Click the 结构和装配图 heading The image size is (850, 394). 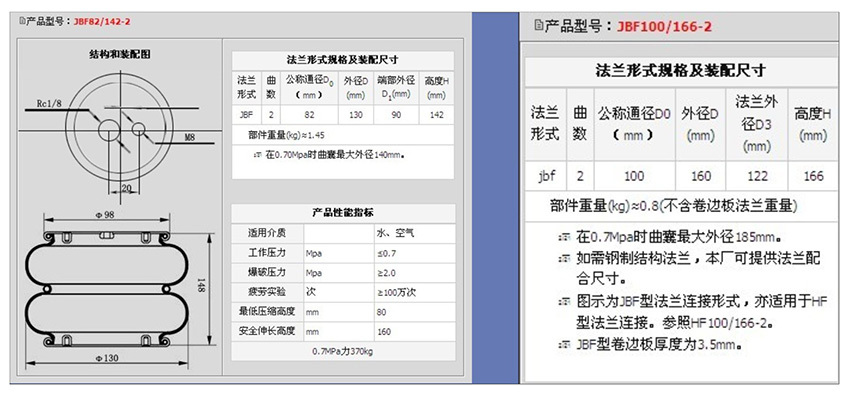click(x=120, y=54)
